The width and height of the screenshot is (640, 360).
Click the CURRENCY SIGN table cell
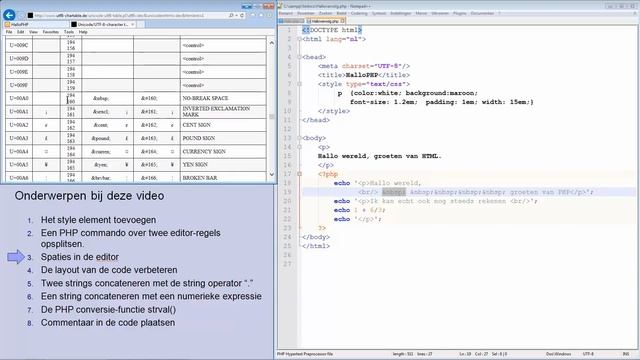click(223, 151)
